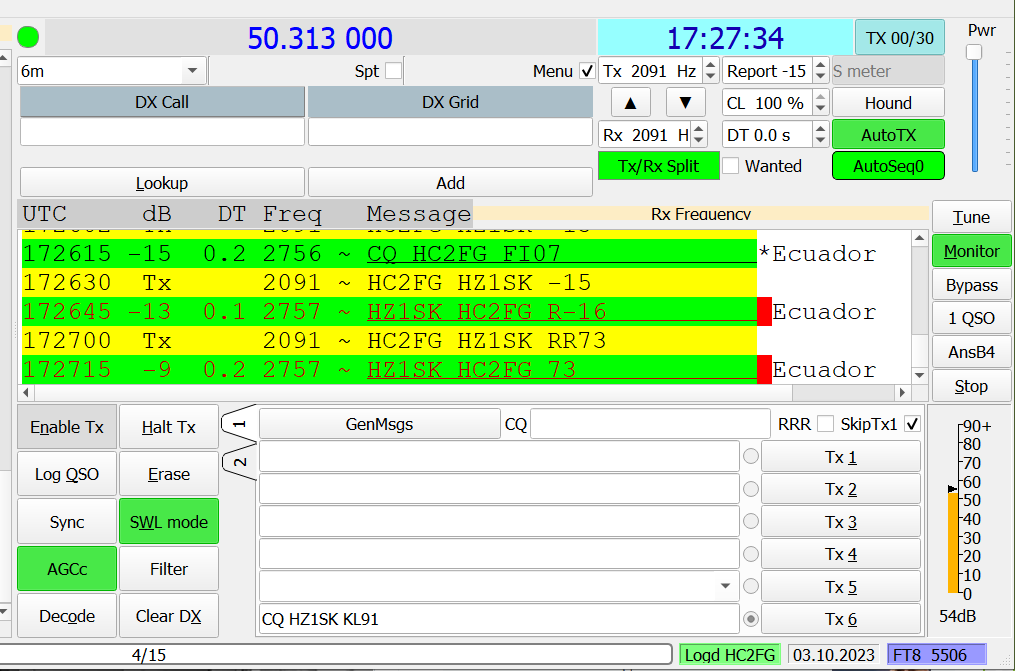
Task: Click the TX 00/30 button
Action: tap(900, 38)
